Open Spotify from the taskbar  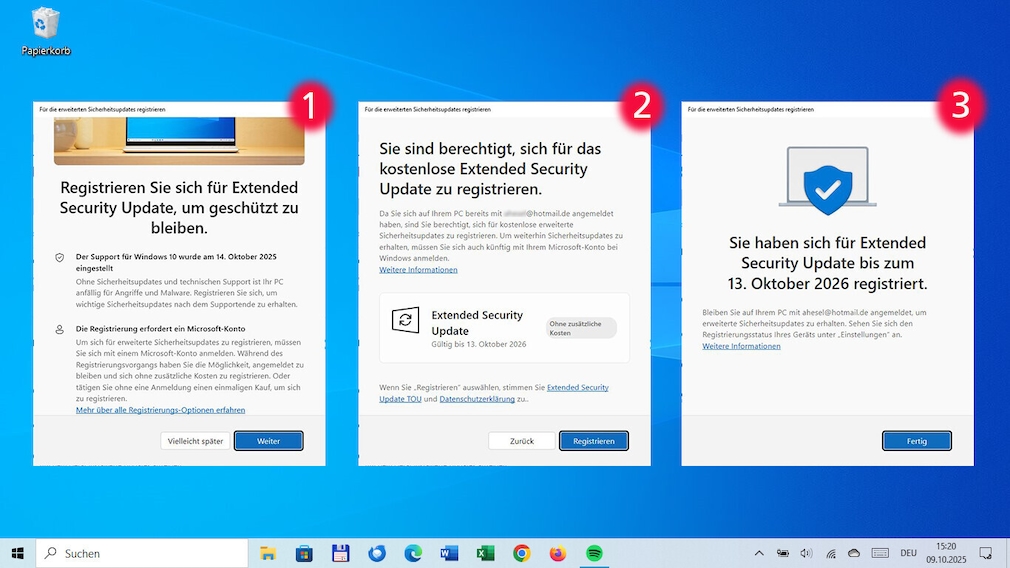click(x=594, y=553)
